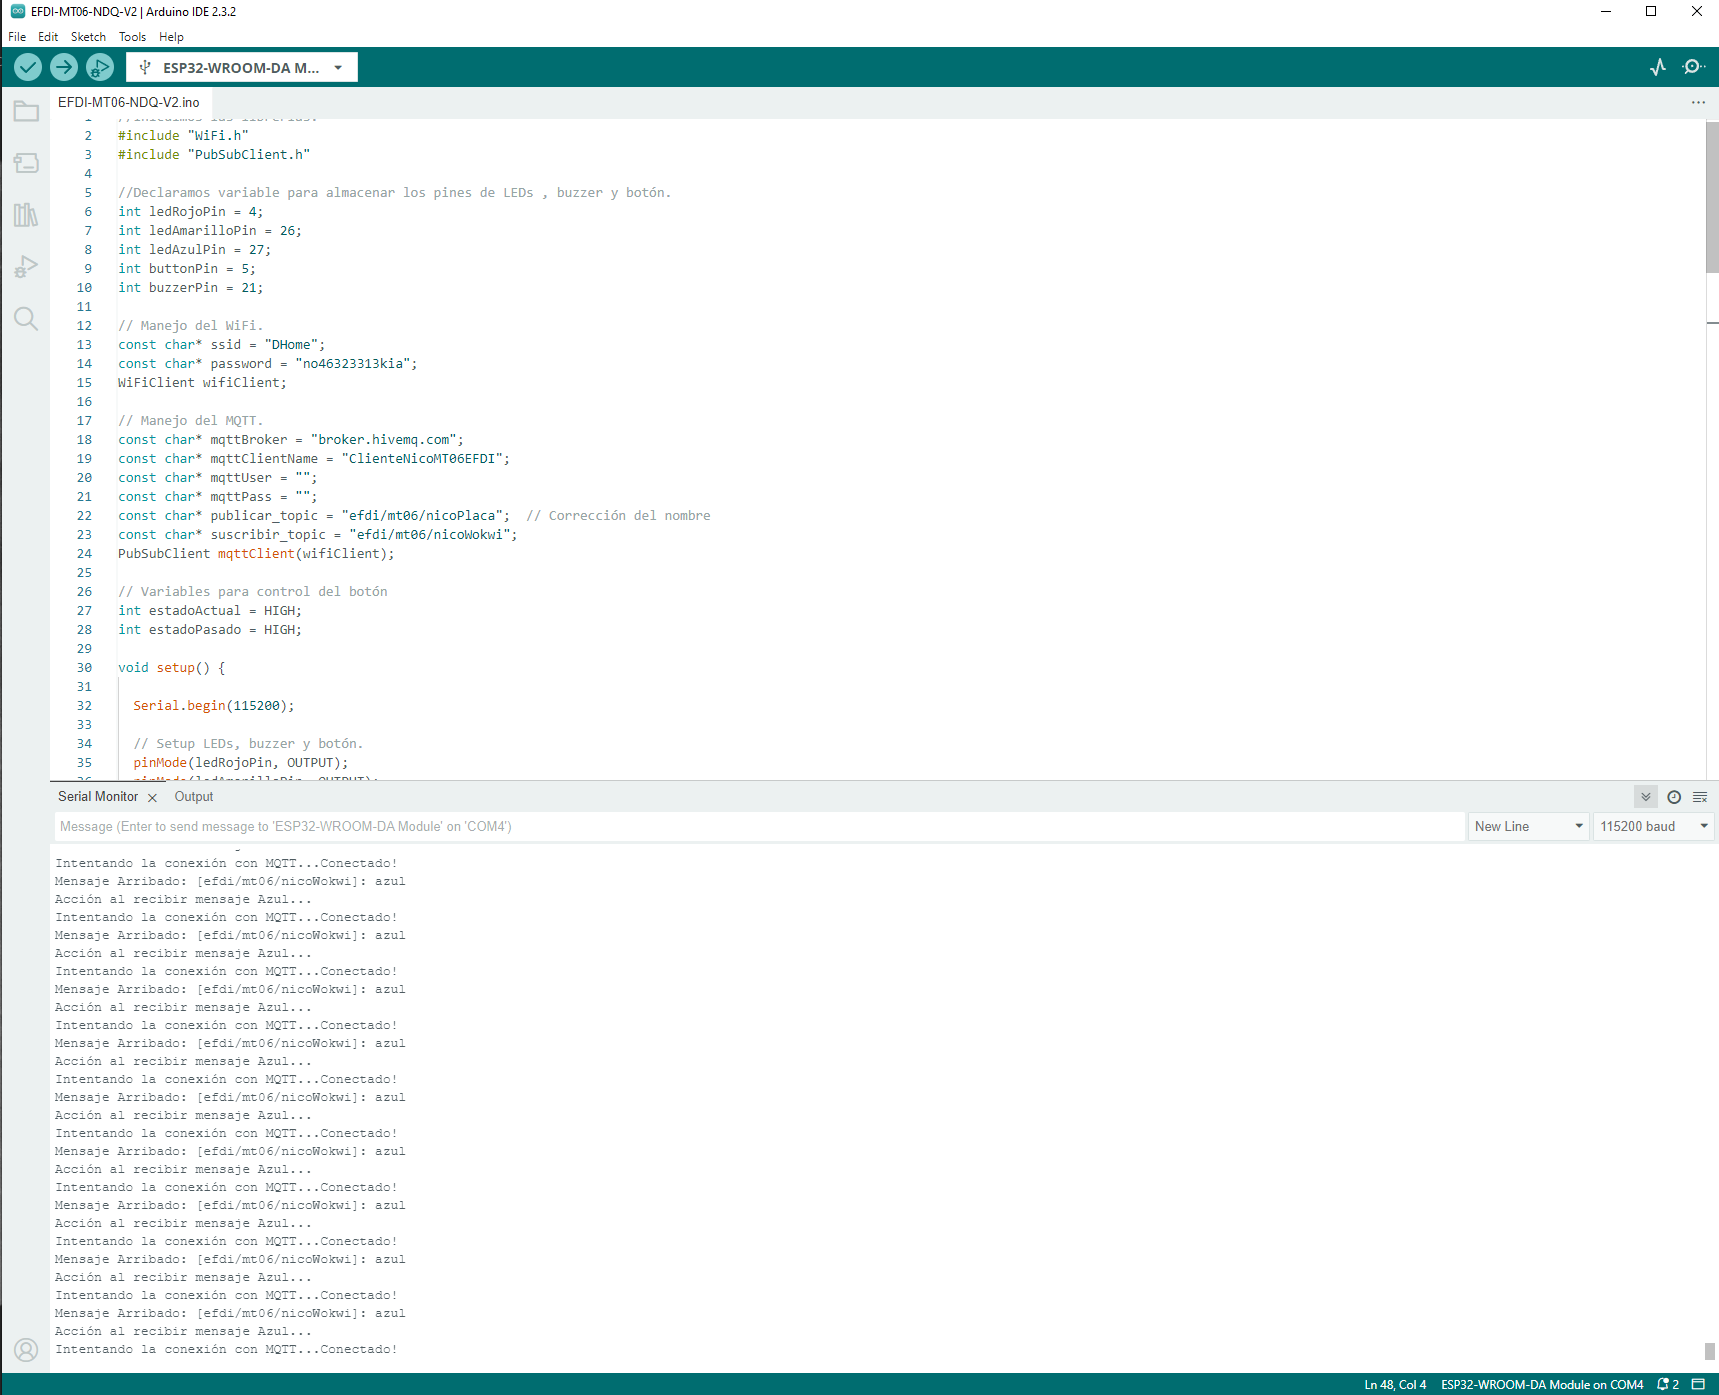Viewport: 1719px width, 1395px height.
Task: Open the board selector ESP32-WROOM-DA dropdown
Action: point(242,67)
